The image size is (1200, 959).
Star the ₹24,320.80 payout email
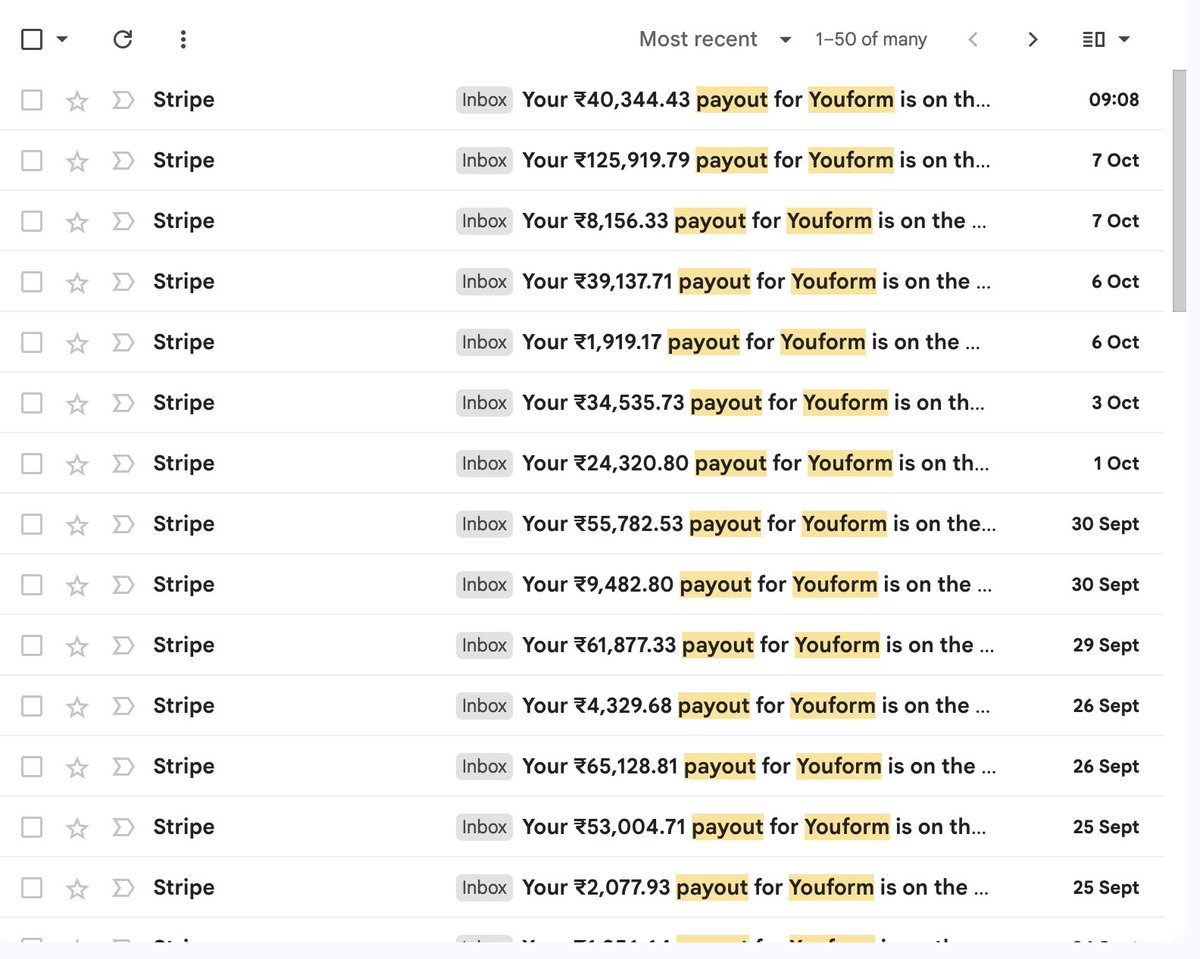point(77,464)
